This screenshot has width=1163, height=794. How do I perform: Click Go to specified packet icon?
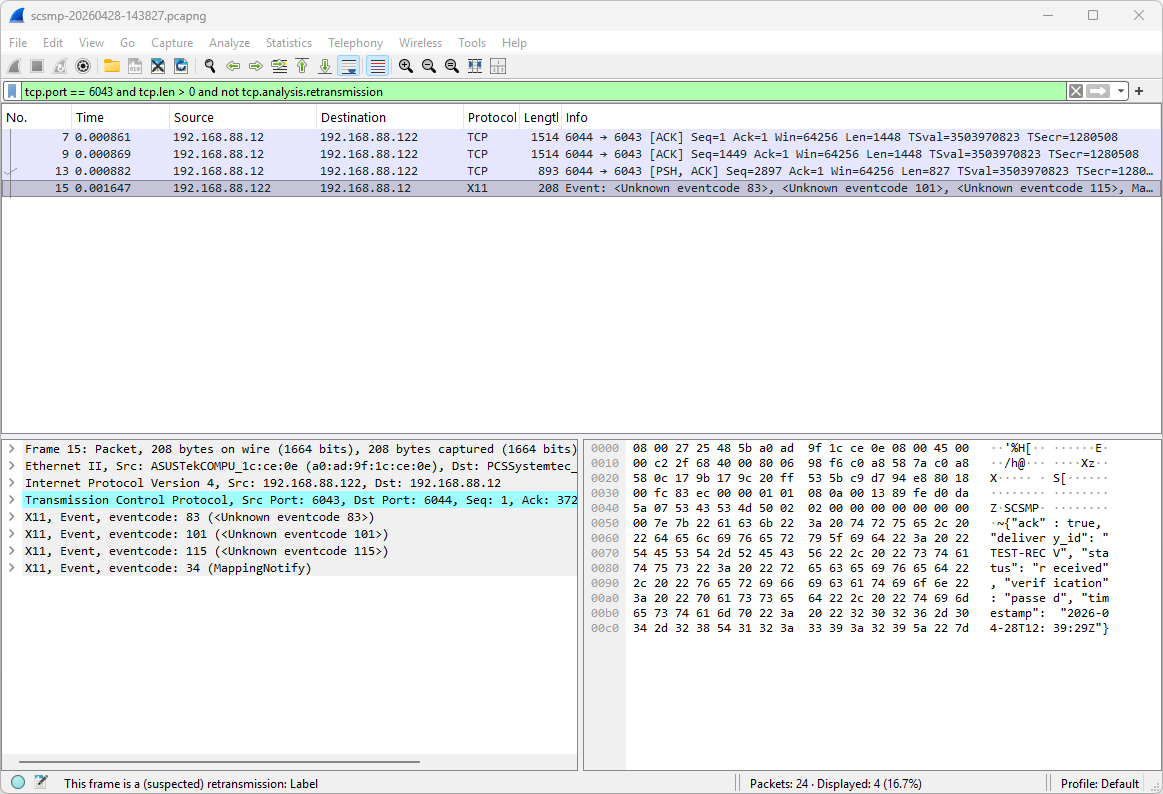pyautogui.click(x=279, y=66)
